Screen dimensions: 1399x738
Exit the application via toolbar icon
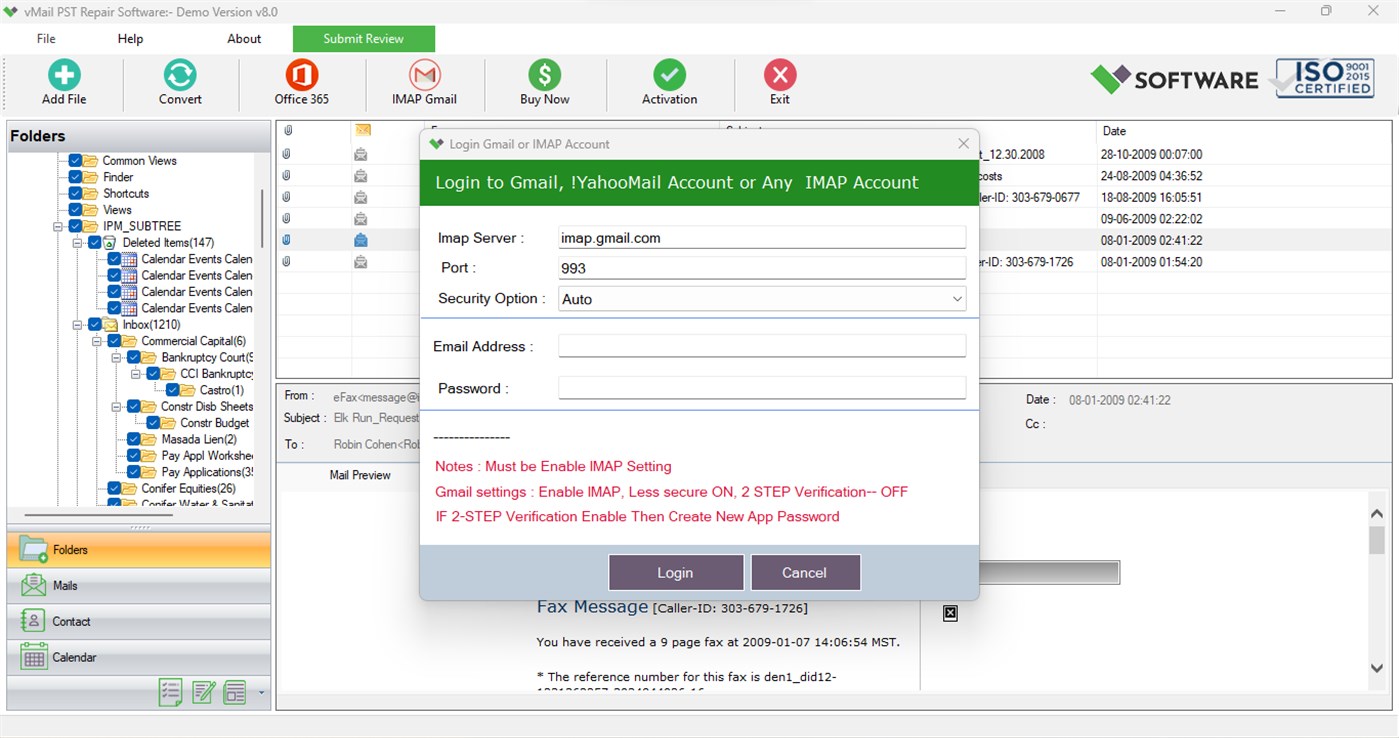point(779,82)
